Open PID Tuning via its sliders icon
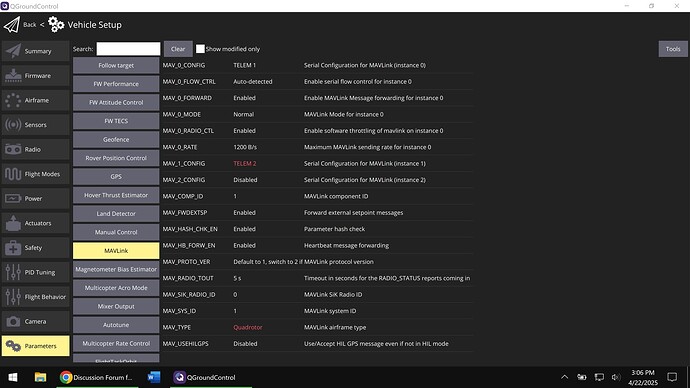The width and height of the screenshot is (690, 388). 13,272
